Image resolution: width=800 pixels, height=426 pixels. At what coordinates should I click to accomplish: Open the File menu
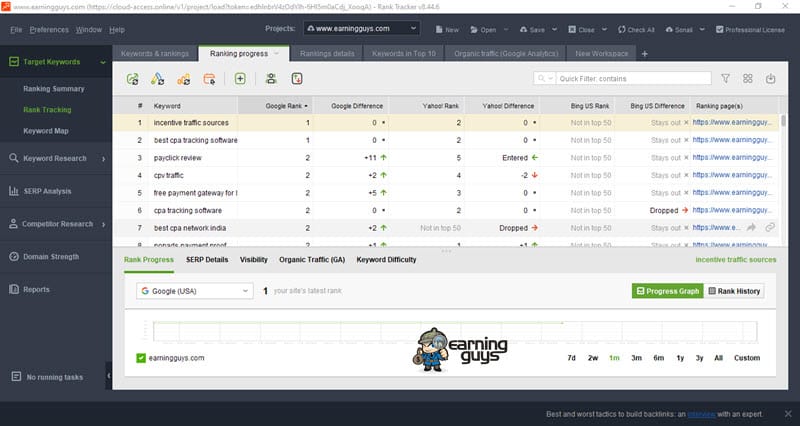(x=16, y=30)
